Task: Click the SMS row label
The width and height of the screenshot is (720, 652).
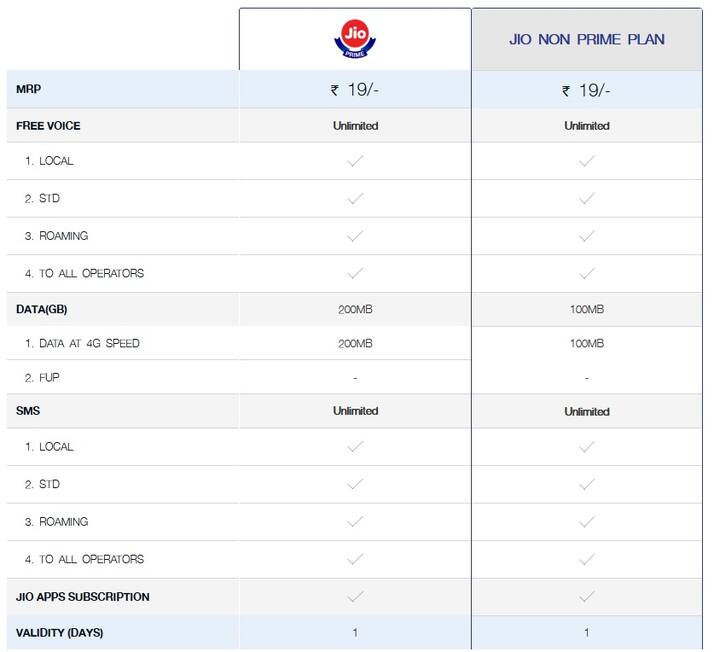Action: tap(28, 411)
